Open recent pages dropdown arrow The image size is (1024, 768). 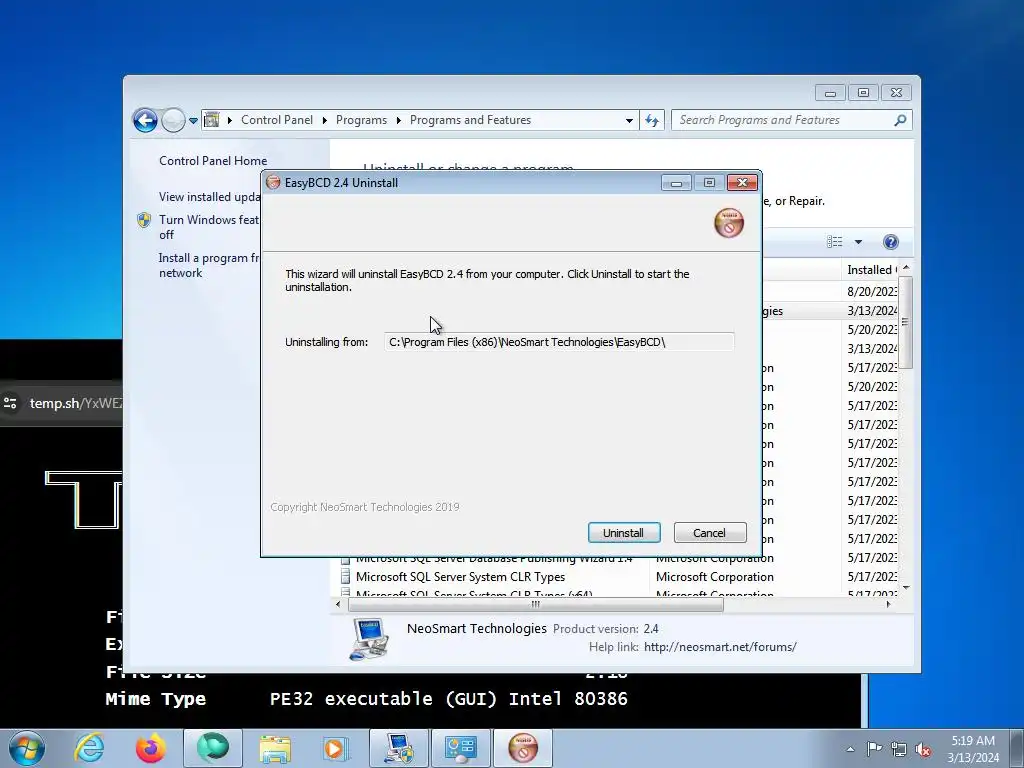click(193, 121)
